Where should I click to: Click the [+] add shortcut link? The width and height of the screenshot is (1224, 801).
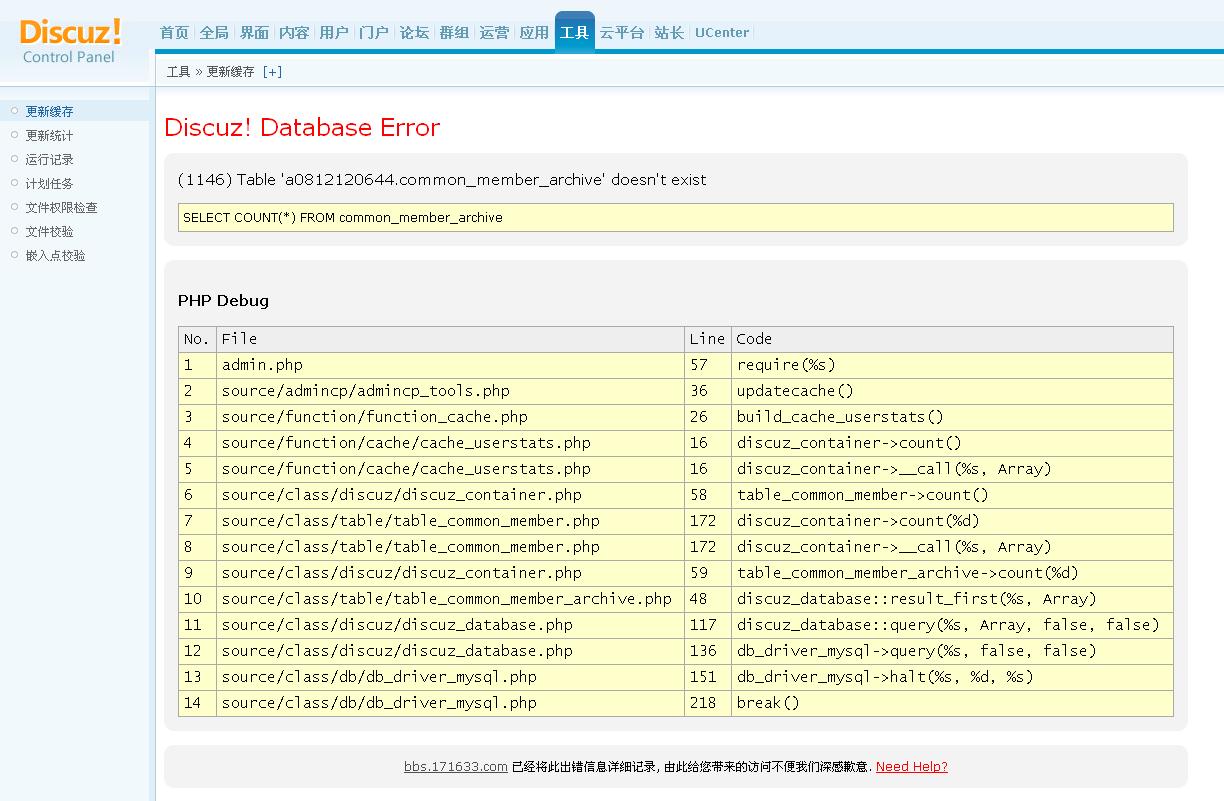point(272,72)
